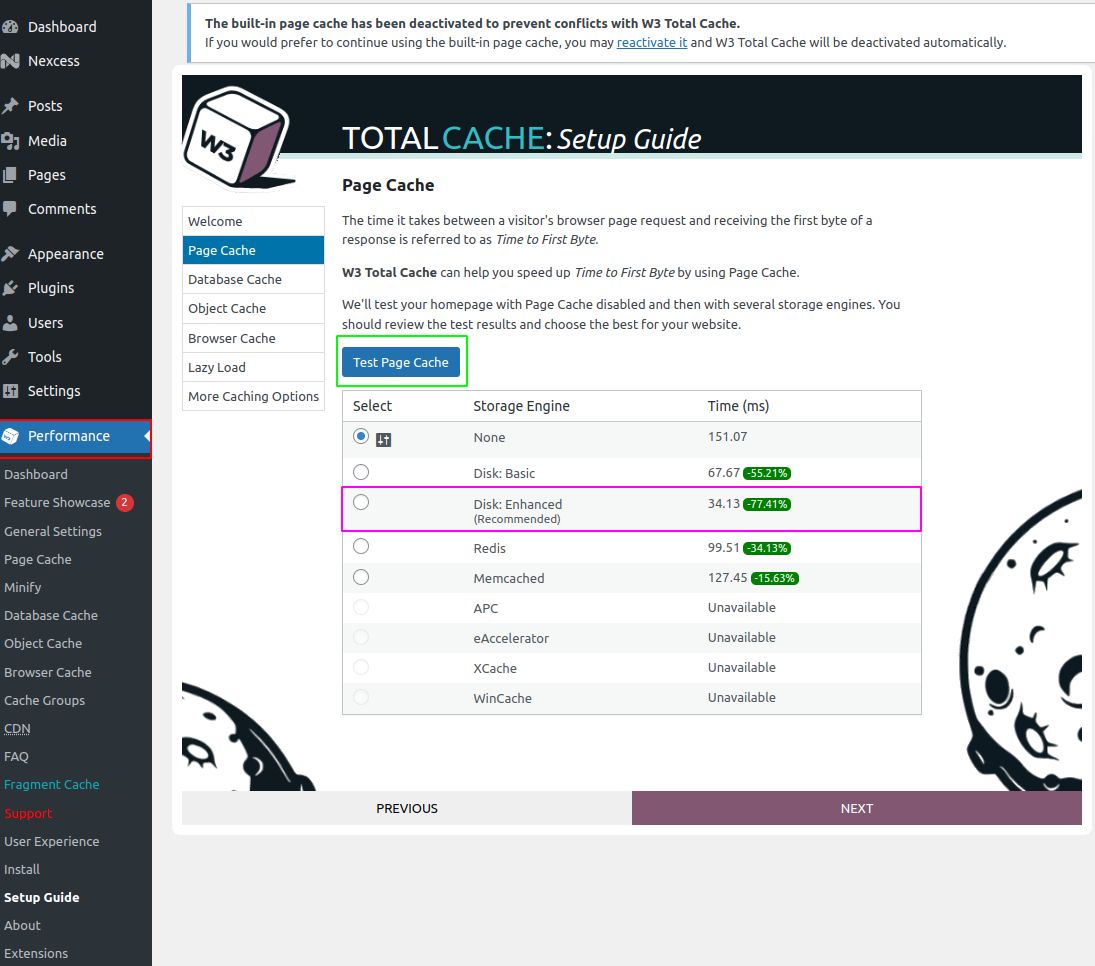Click the NEXT button
This screenshot has width=1095, height=966.
(856, 808)
